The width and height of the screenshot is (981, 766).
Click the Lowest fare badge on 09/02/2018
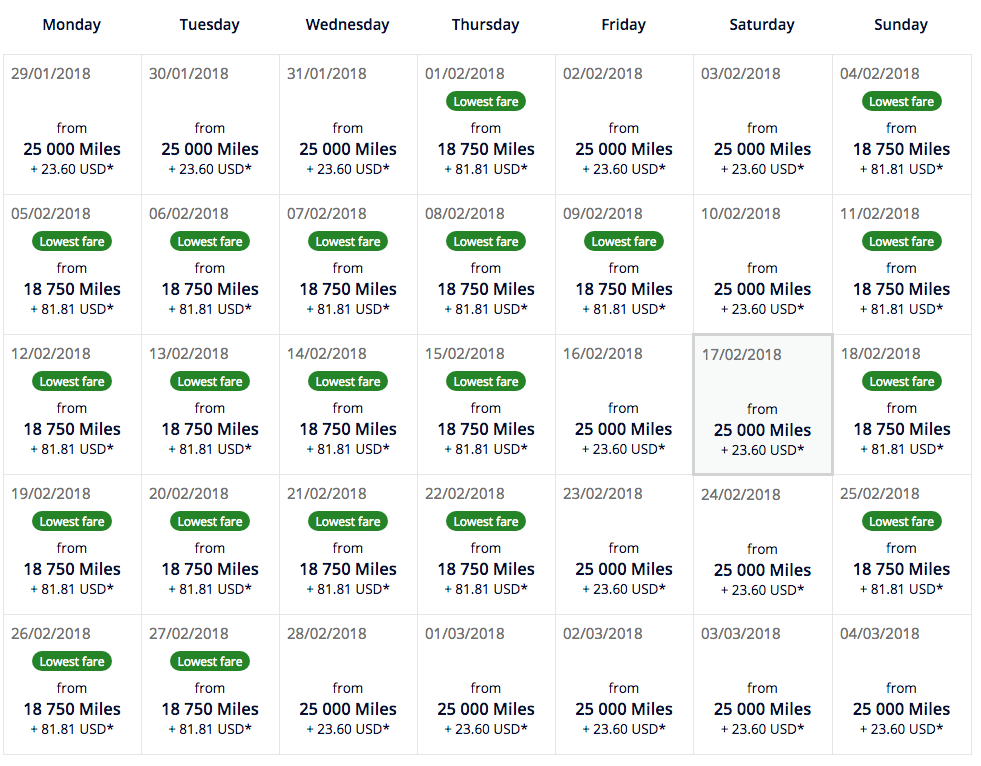(624, 241)
